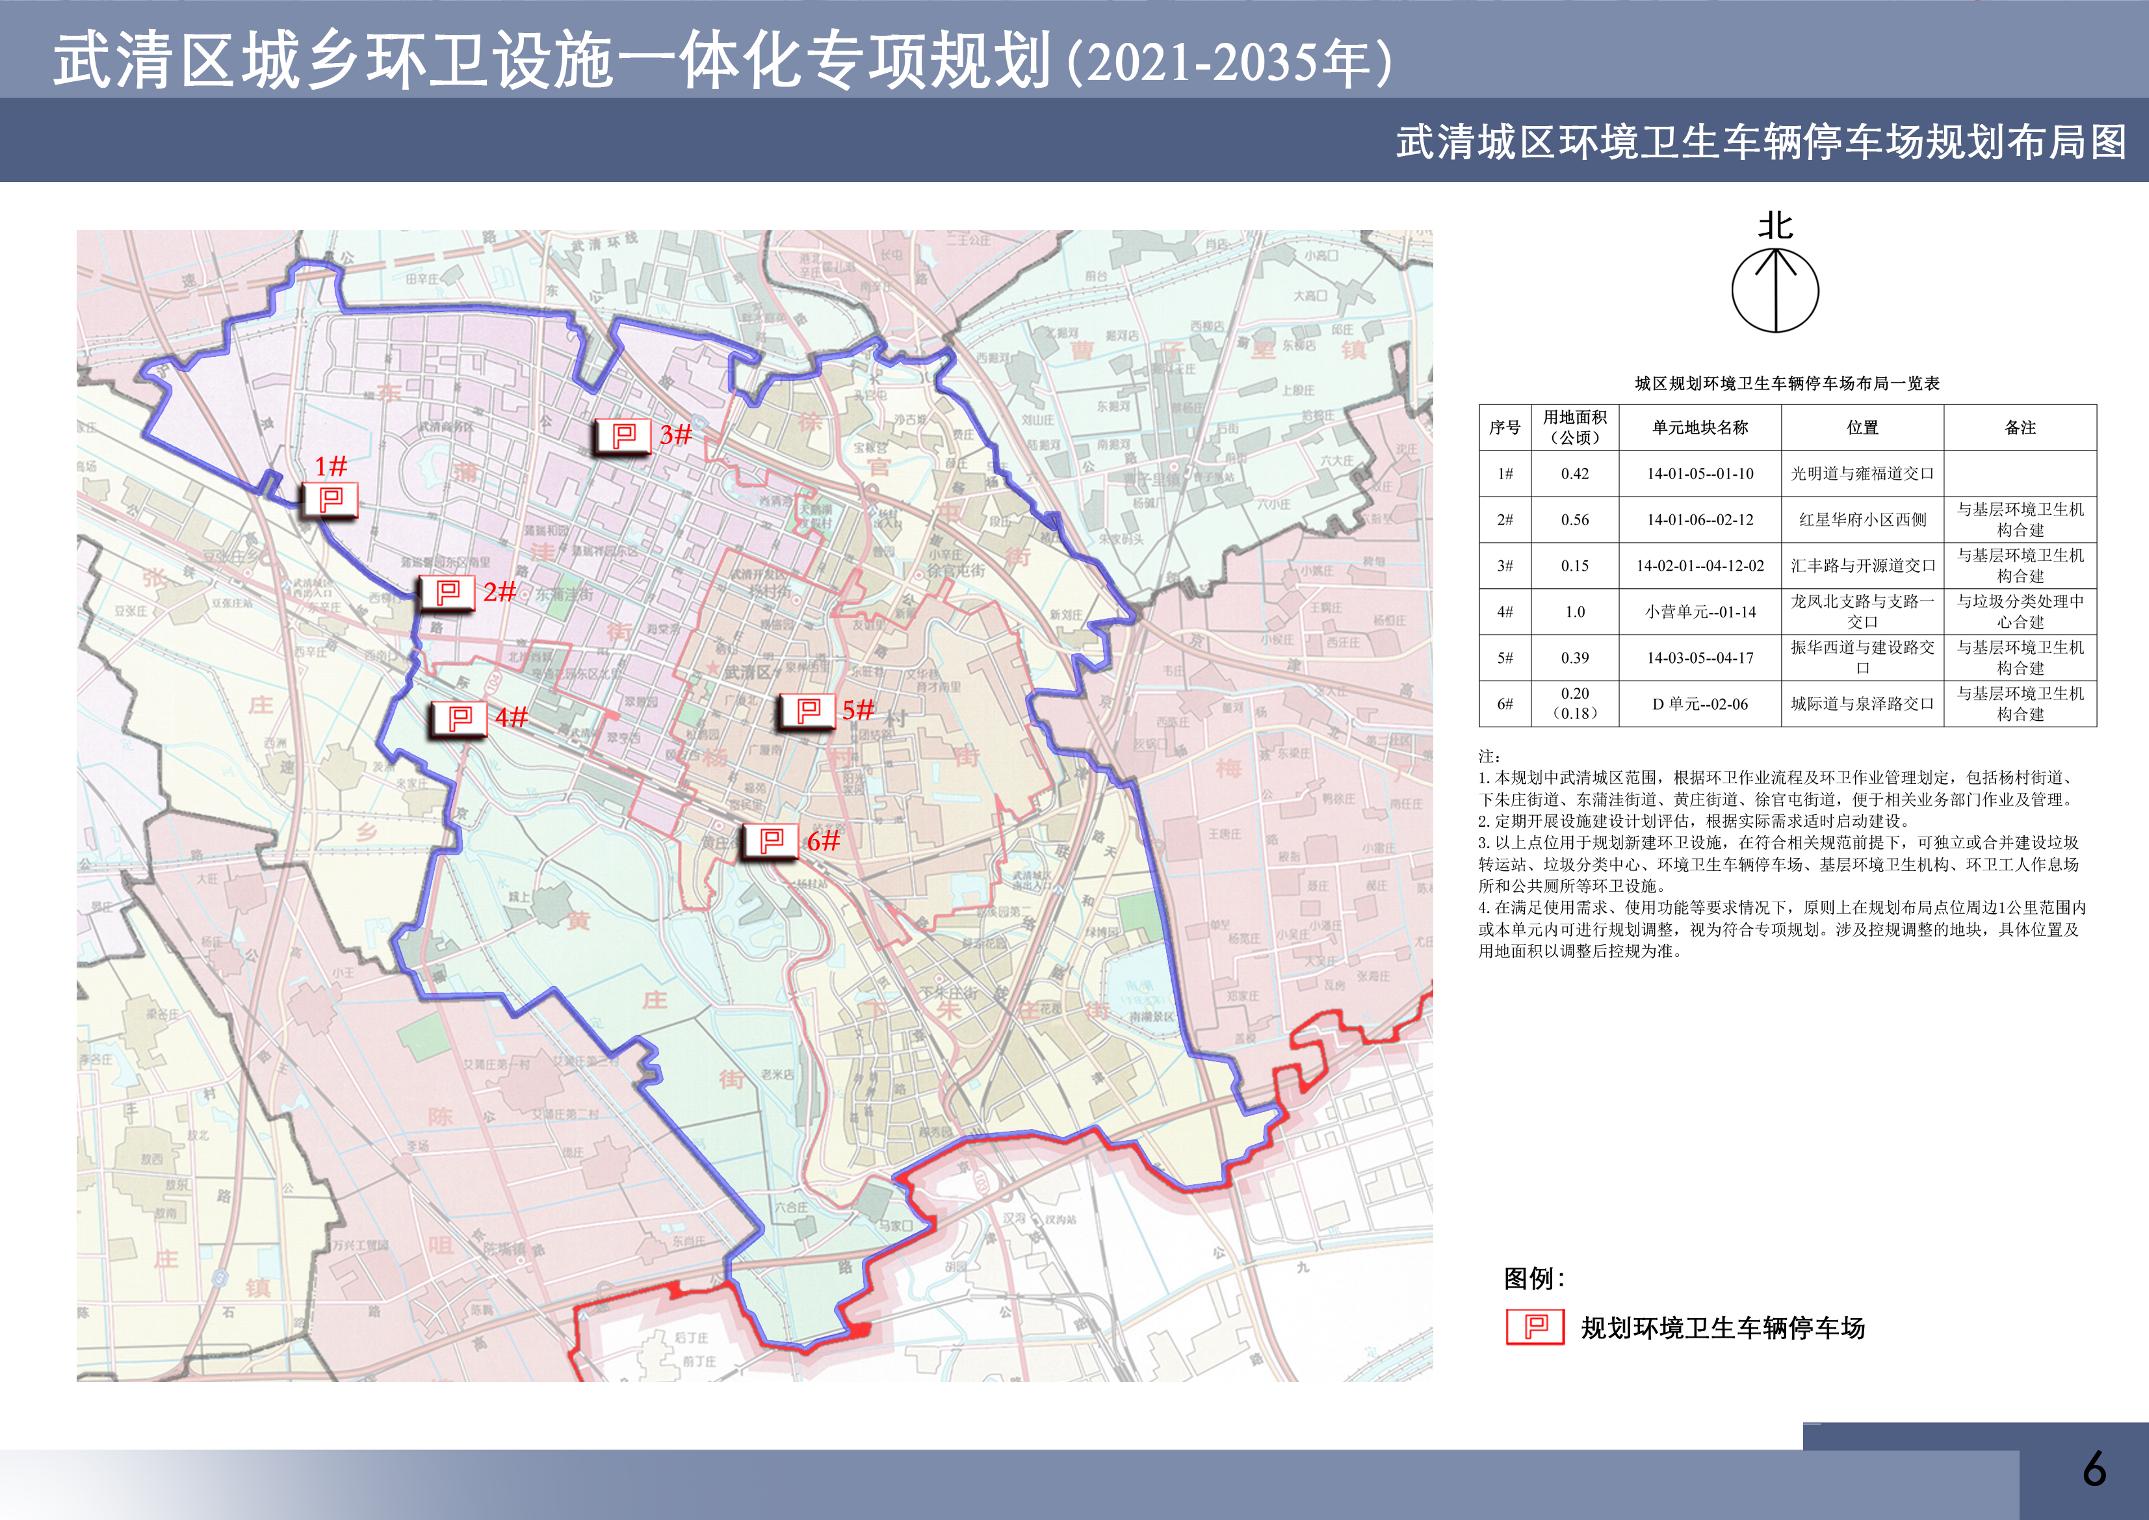Viewport: 2149px width, 1520px height.
Task: Click the 2# parking lot marker
Action: click(448, 591)
